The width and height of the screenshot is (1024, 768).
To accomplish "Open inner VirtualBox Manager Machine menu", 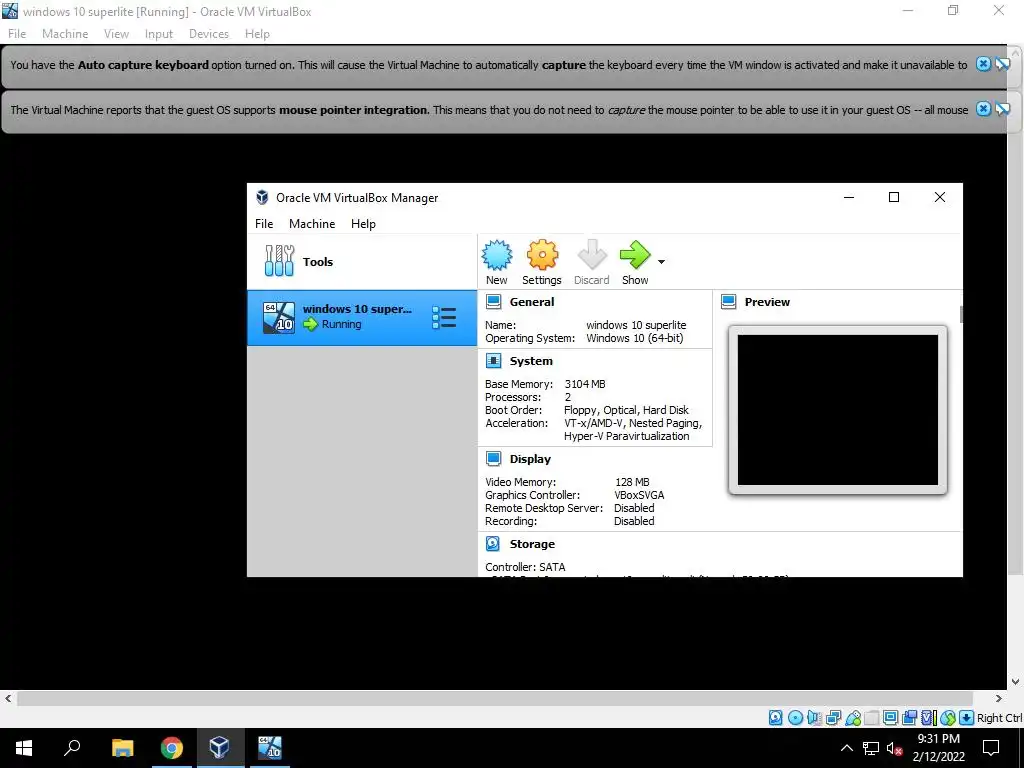I will pos(312,223).
